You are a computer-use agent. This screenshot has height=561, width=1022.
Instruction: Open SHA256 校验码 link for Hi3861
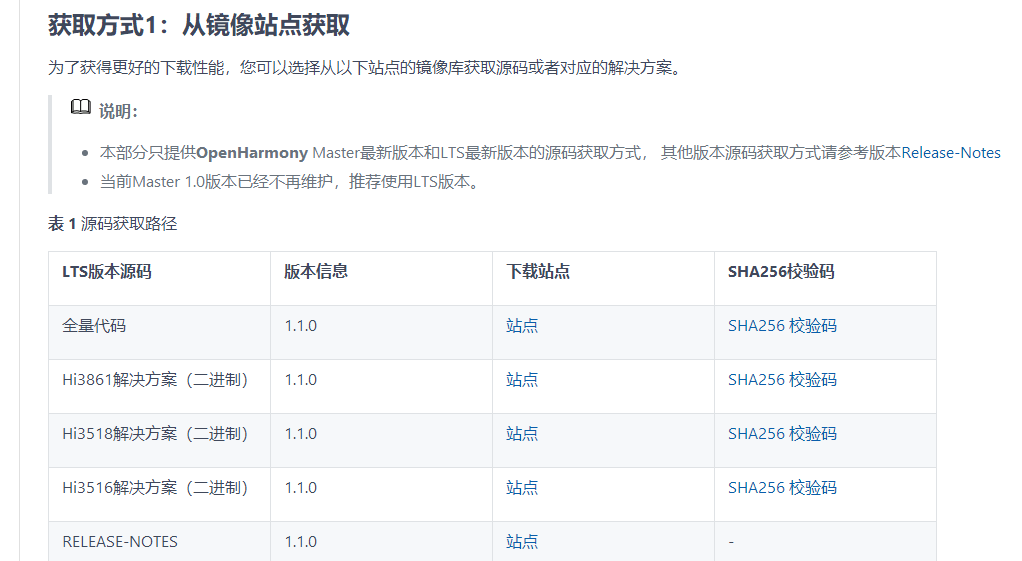(782, 380)
